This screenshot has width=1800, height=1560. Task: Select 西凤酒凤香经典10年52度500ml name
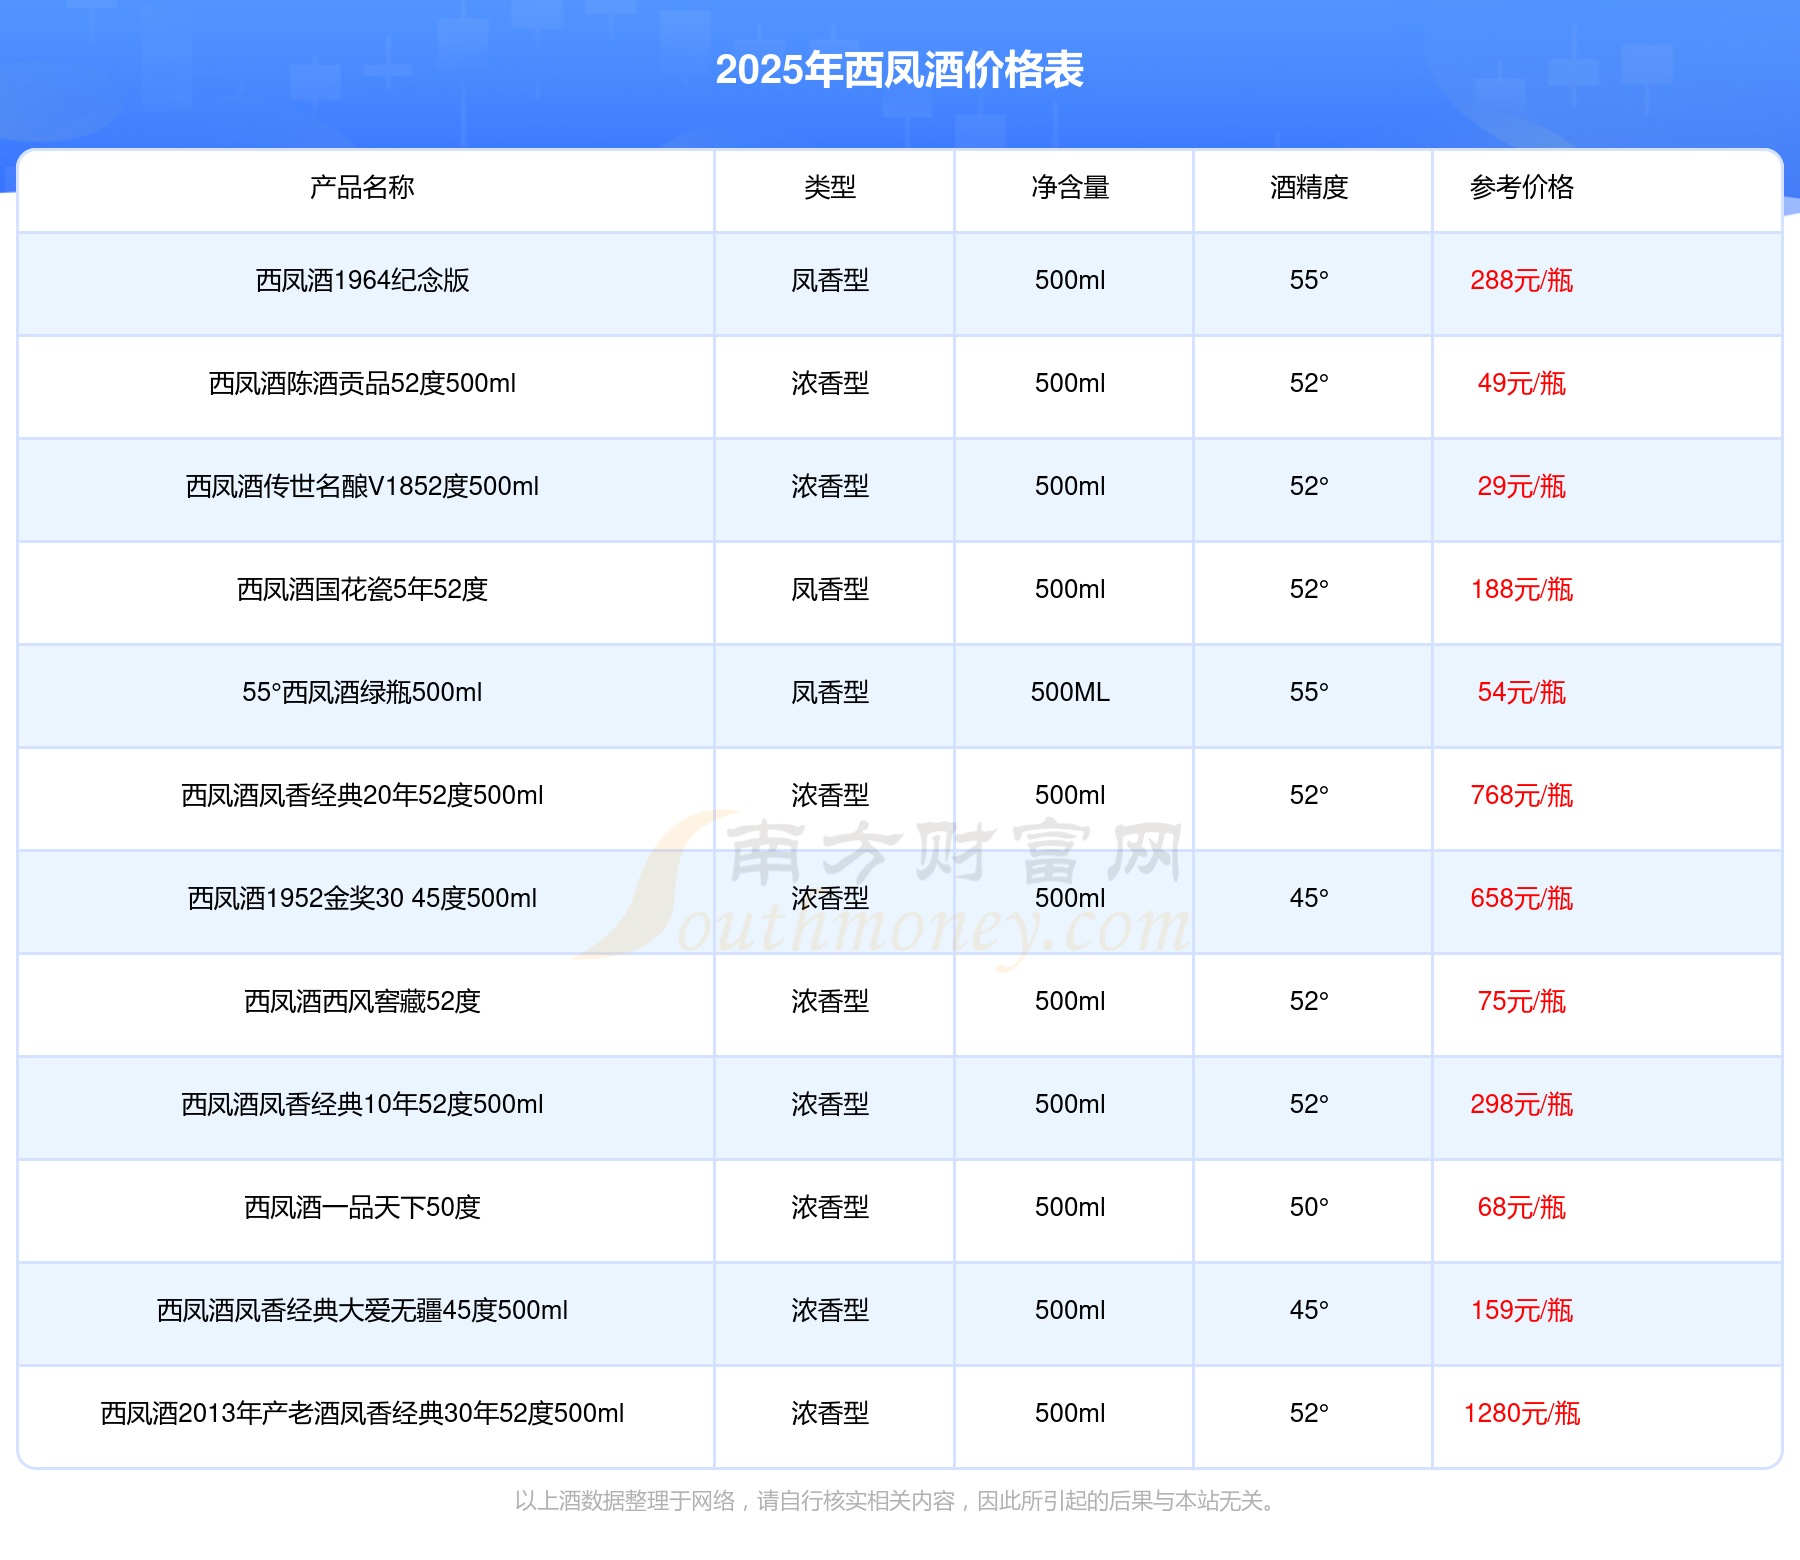[x=362, y=1104]
